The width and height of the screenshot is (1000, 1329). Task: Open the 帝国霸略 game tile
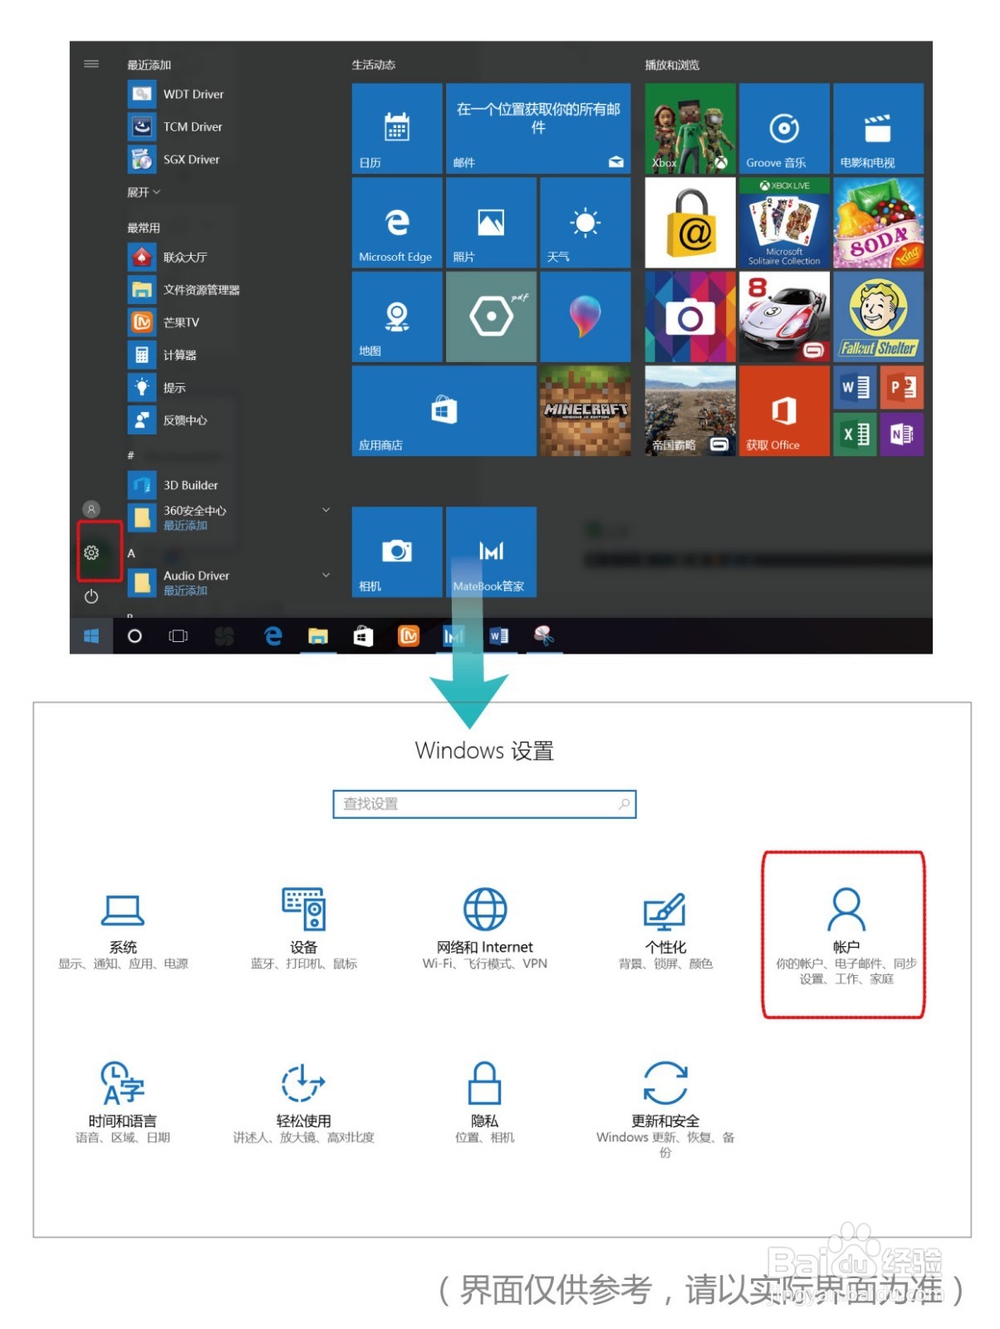[x=690, y=411]
